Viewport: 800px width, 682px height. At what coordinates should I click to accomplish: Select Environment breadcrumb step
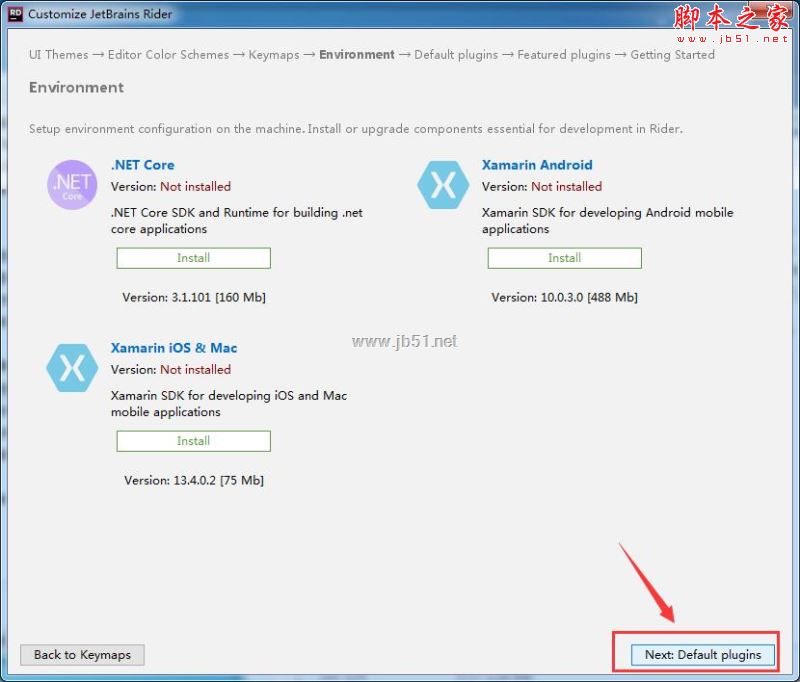point(357,55)
